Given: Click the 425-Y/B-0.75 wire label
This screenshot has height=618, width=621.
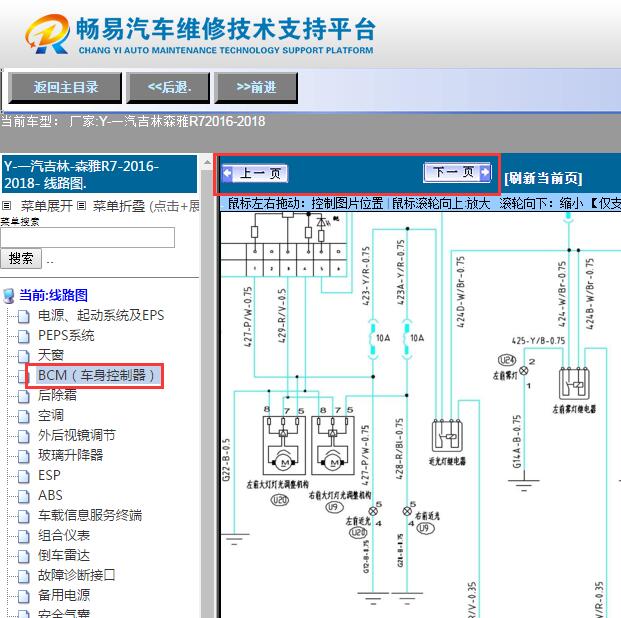Looking at the screenshot, I should [x=538, y=341].
